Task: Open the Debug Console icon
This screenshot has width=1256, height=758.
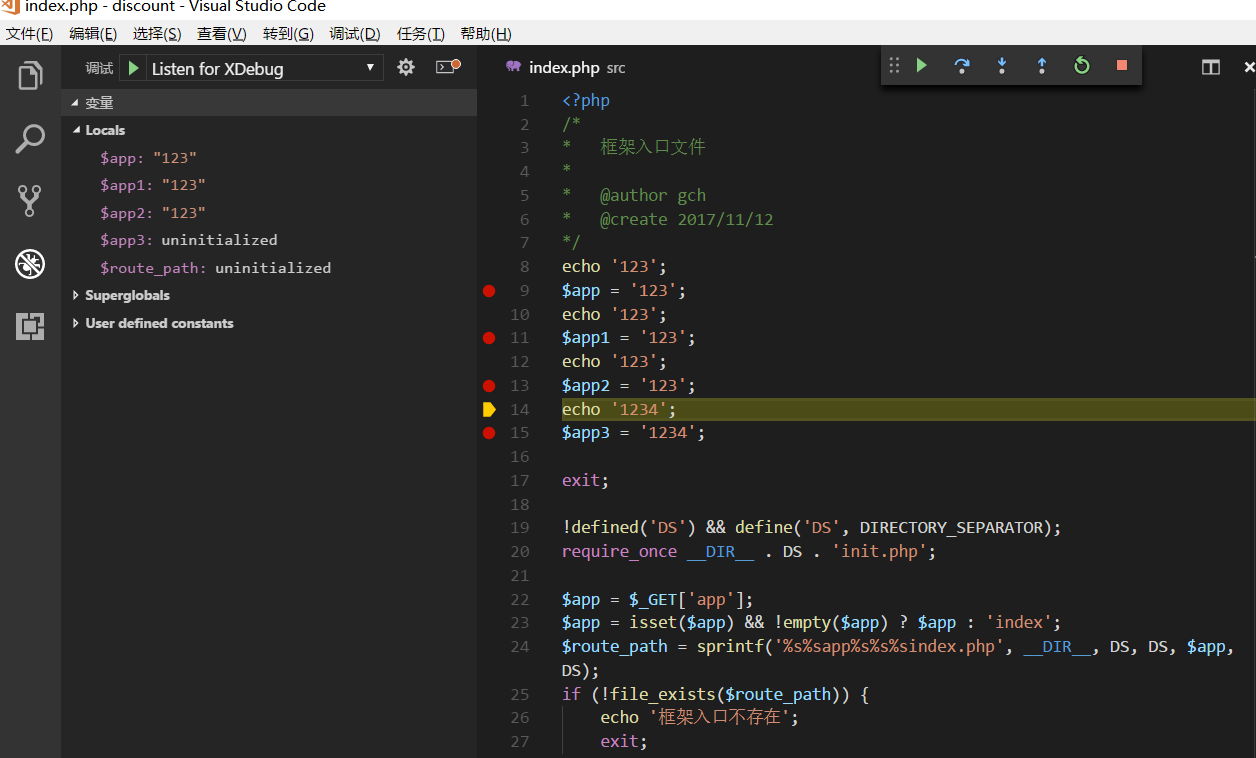Action: coord(447,67)
